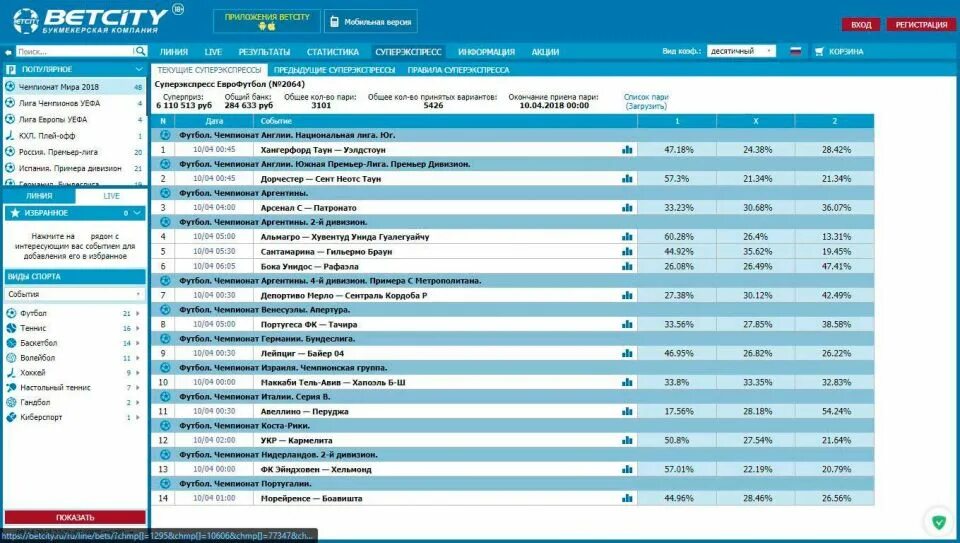This screenshot has height=543, width=960.
Task: Select Лига Чемпионов УЕФА in popular list
Action: tap(75, 103)
